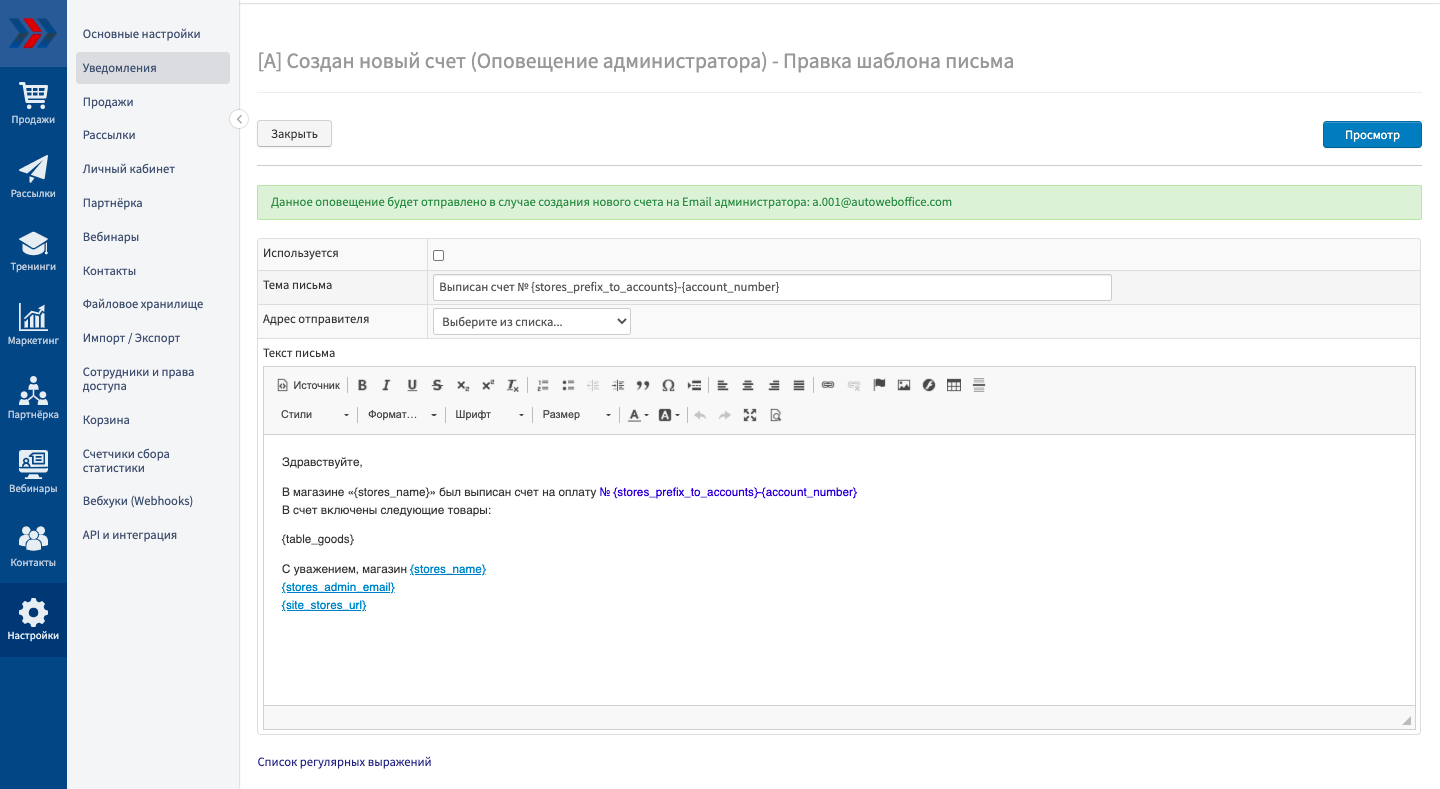Screen dimensions: 1440x789
Task: Open Список регулярных выражений link
Action: [344, 762]
